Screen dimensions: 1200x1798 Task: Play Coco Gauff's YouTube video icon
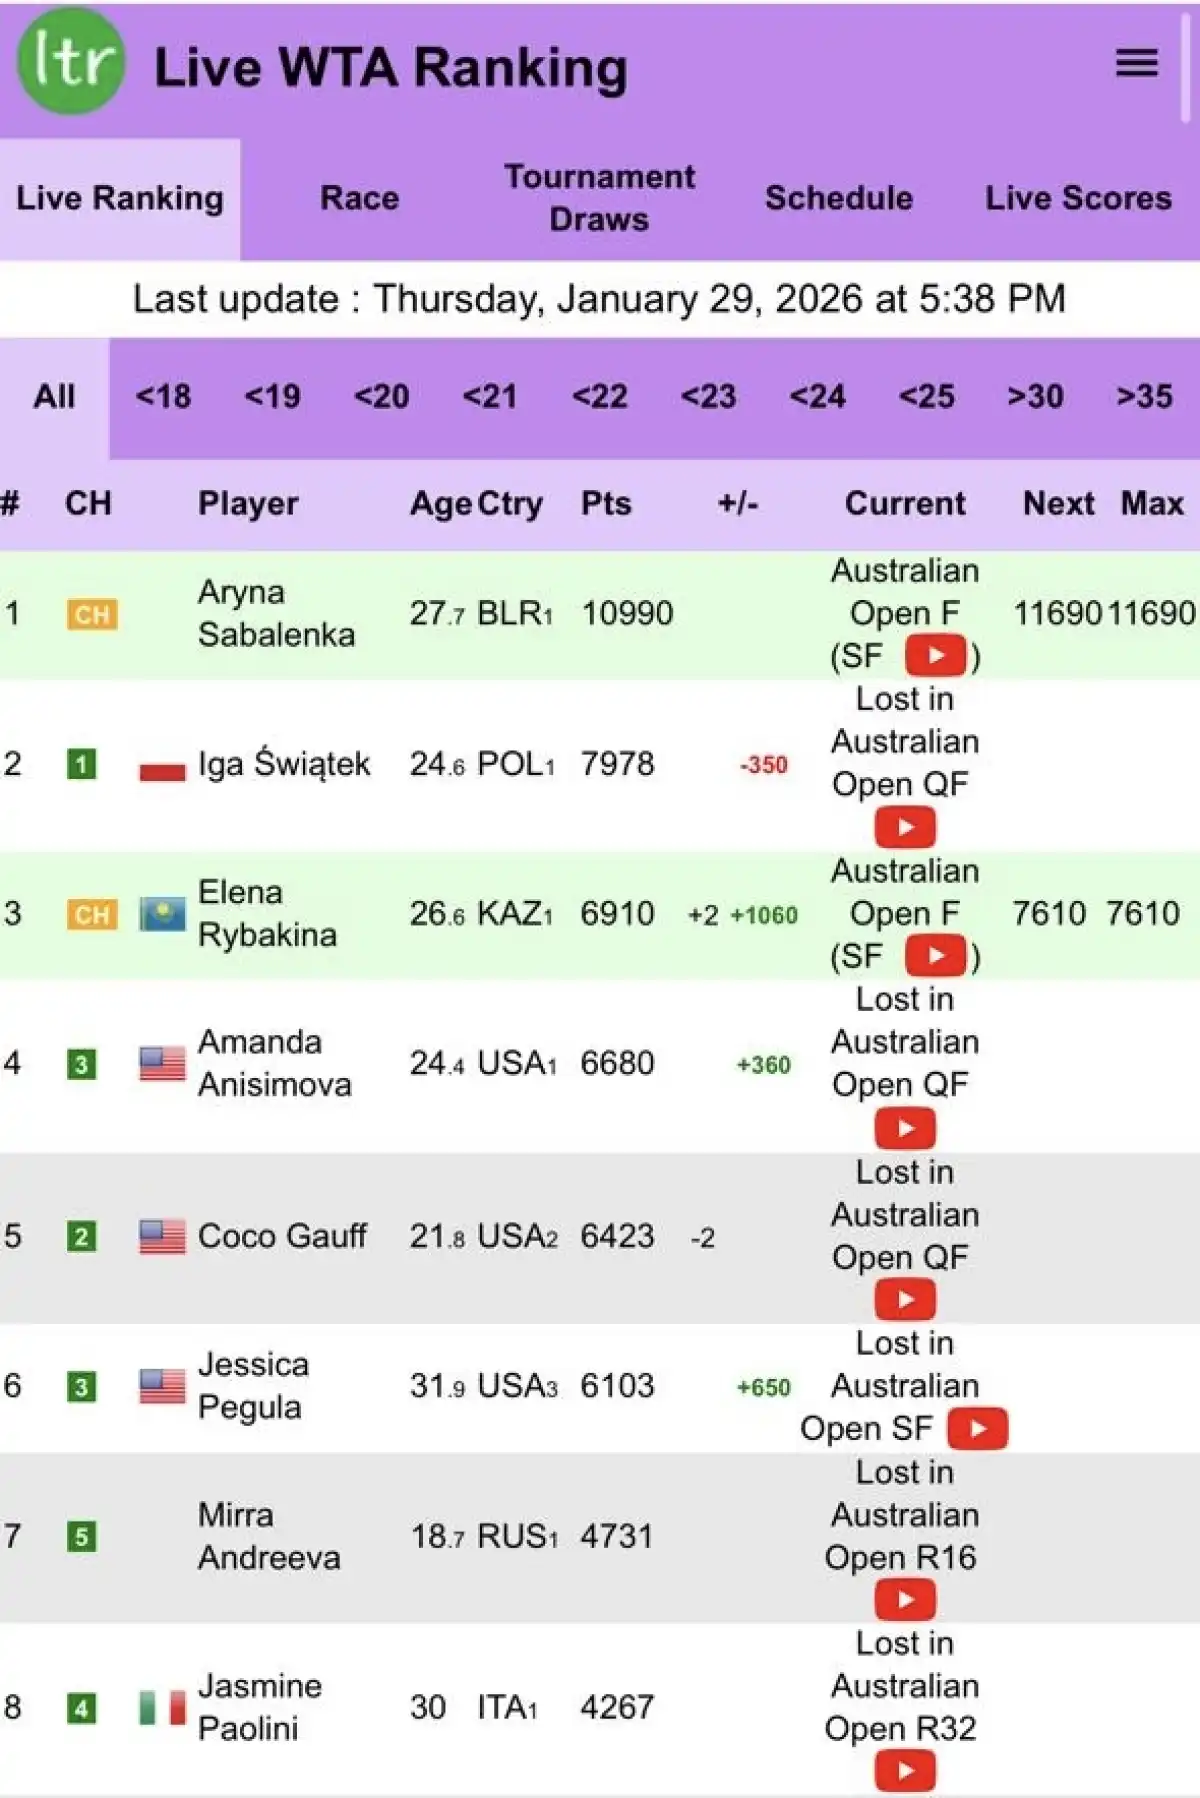click(905, 1299)
